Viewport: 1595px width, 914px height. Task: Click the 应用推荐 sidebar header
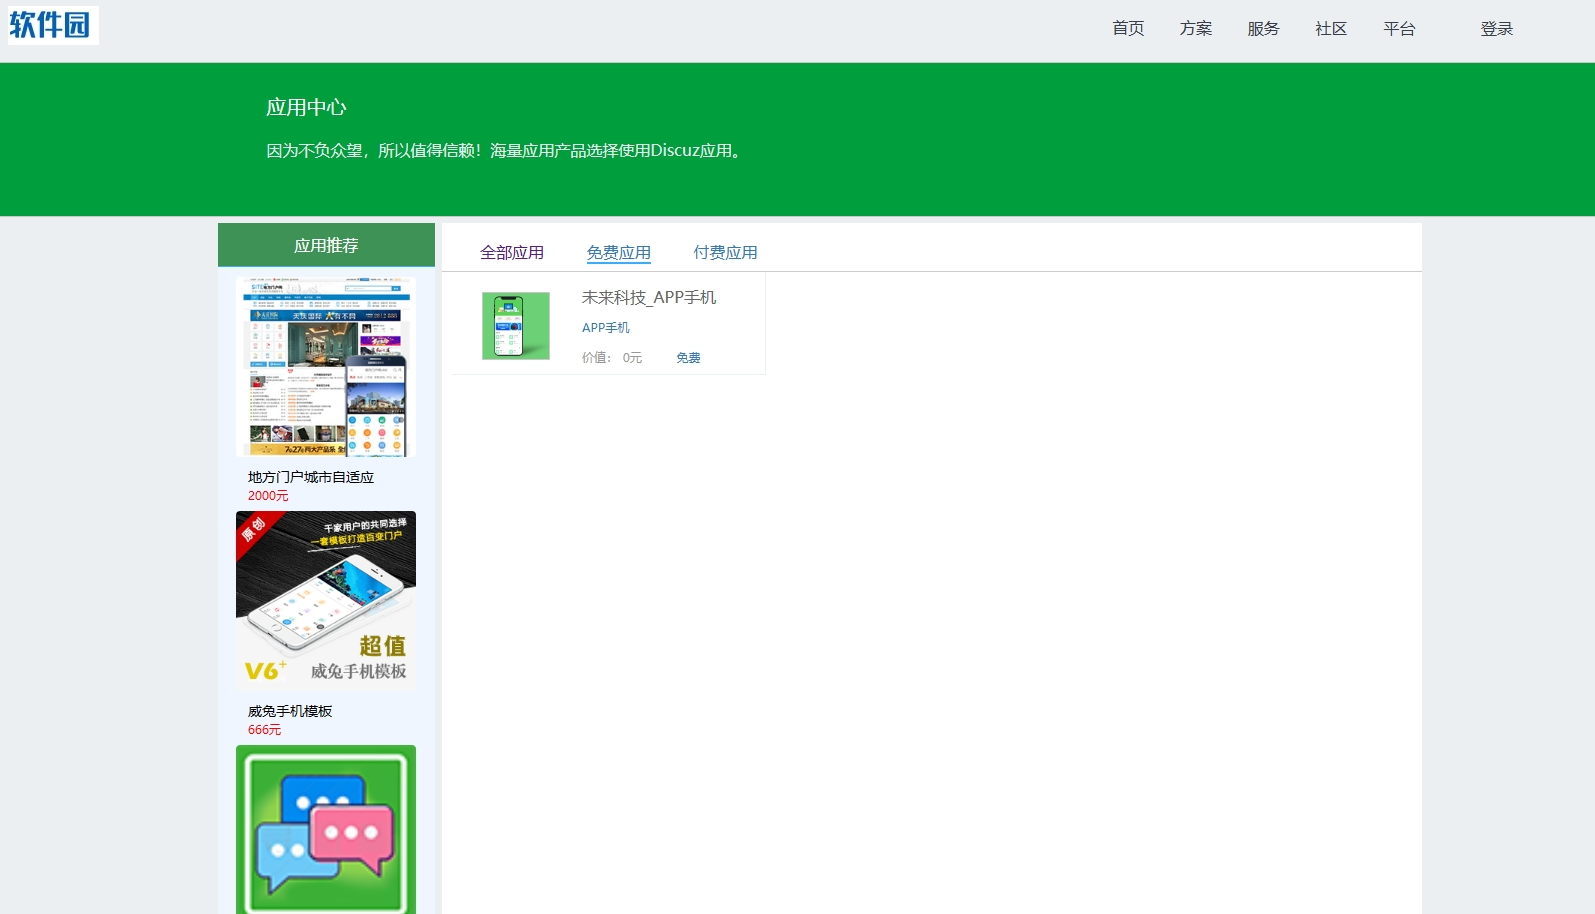[326, 246]
